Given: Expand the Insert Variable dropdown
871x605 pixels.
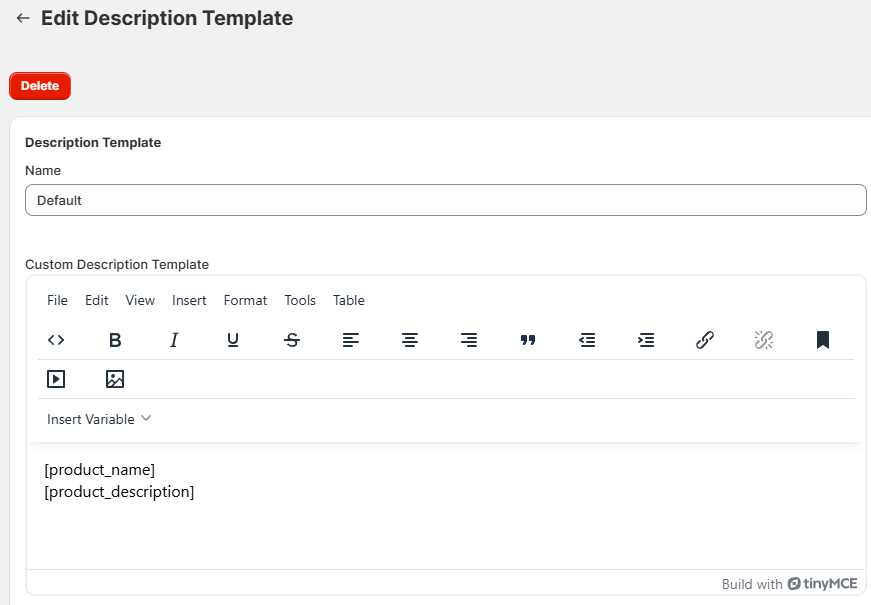Looking at the screenshot, I should 99,419.
